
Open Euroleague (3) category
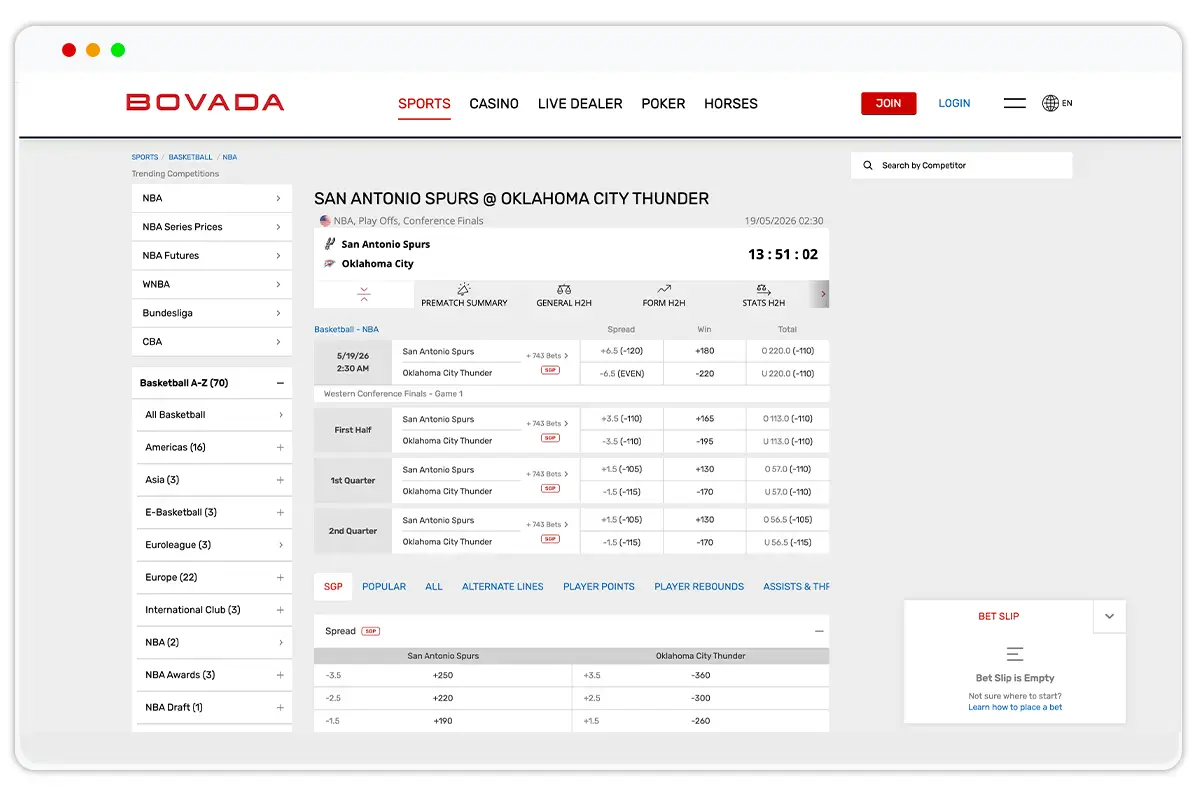click(x=212, y=545)
